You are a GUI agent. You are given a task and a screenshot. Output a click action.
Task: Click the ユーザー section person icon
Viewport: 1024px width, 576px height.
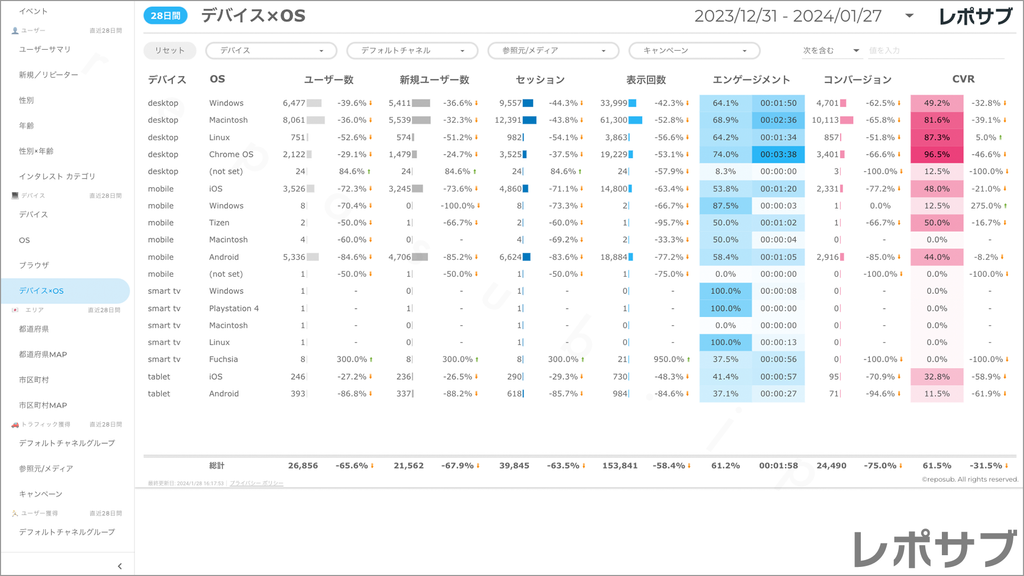[x=14, y=30]
